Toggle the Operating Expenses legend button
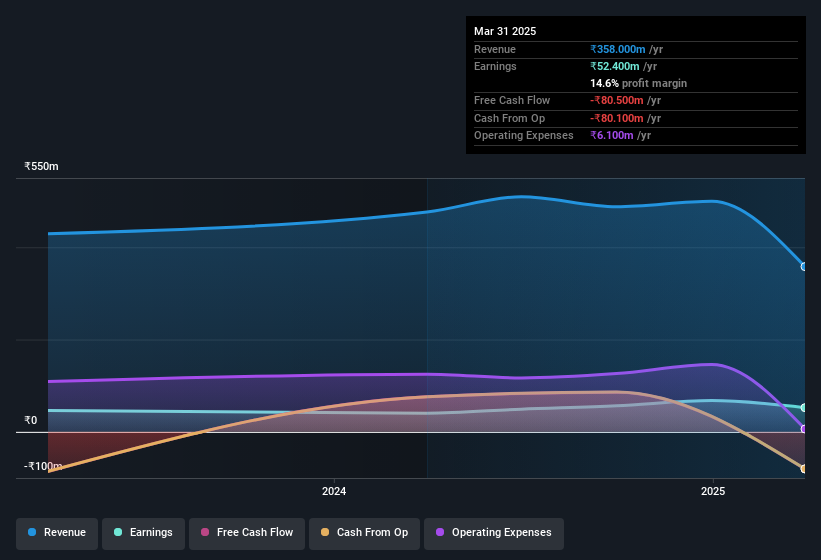Viewport: 821px width, 560px height. tap(493, 533)
